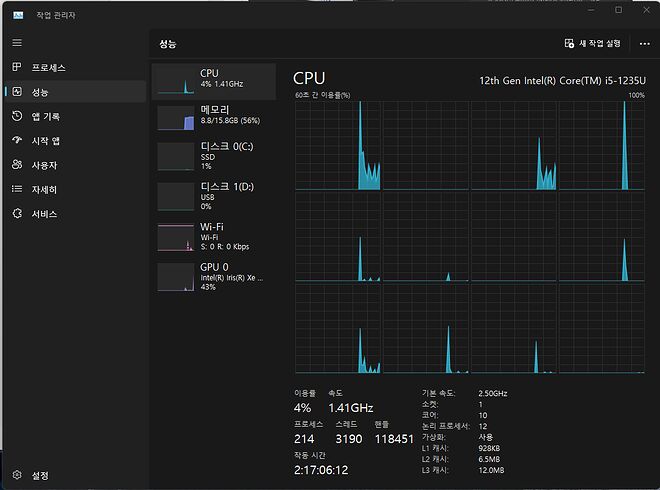Screen dimensions: 660x490
Task: Select the 앱 기록 navigation item
Action: (76, 116)
